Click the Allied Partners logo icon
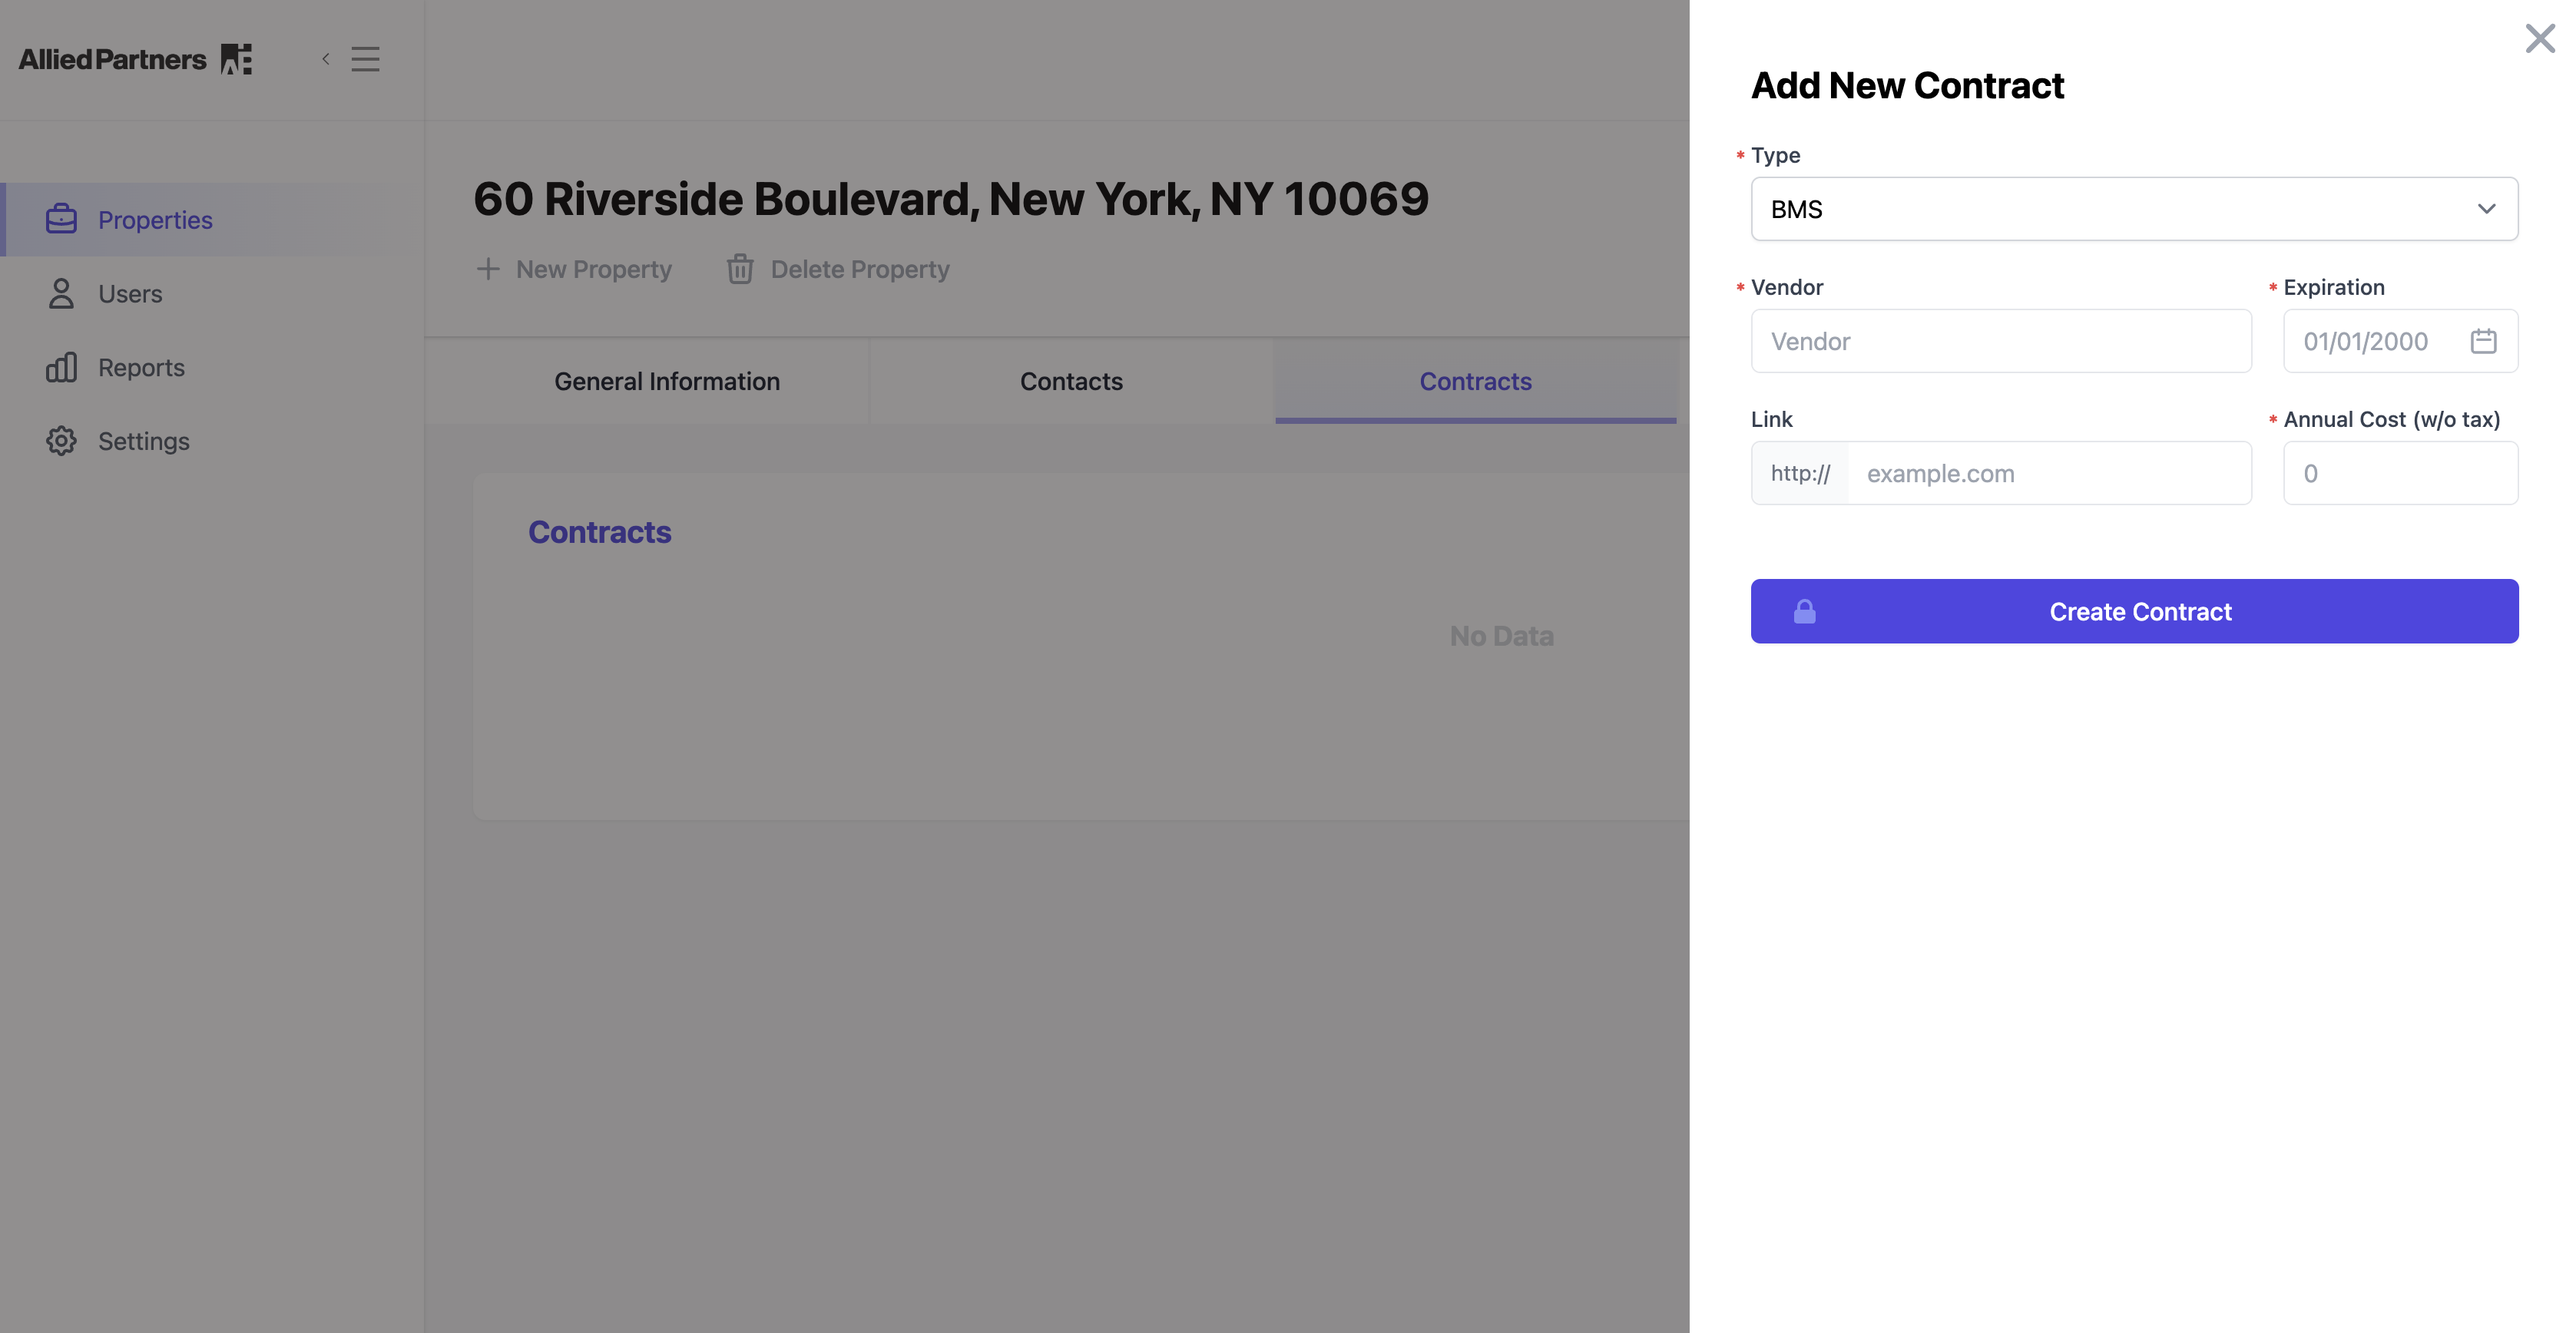The height and width of the screenshot is (1333, 2576). tap(236, 59)
